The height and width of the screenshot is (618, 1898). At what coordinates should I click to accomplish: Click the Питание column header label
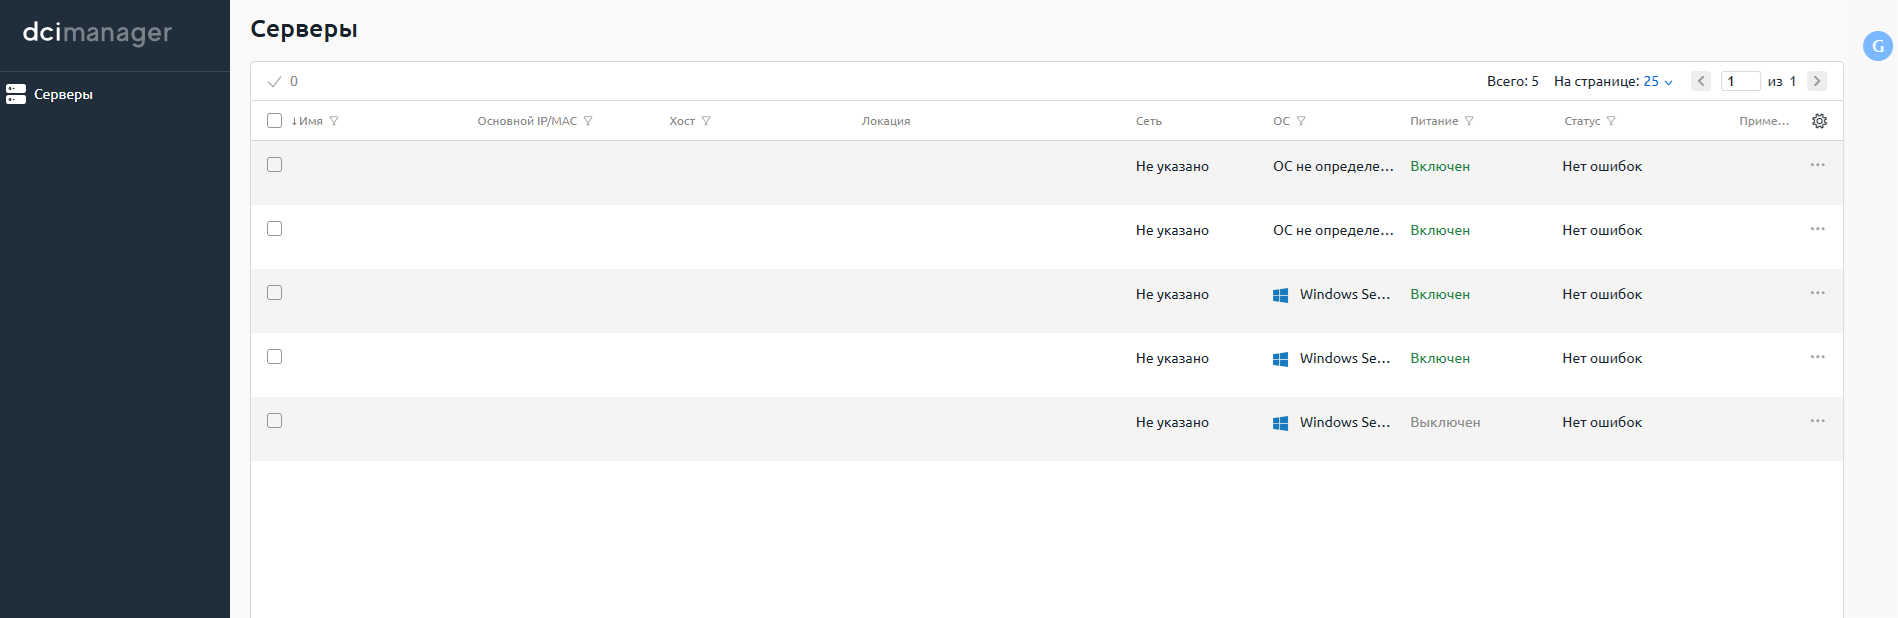click(1434, 121)
